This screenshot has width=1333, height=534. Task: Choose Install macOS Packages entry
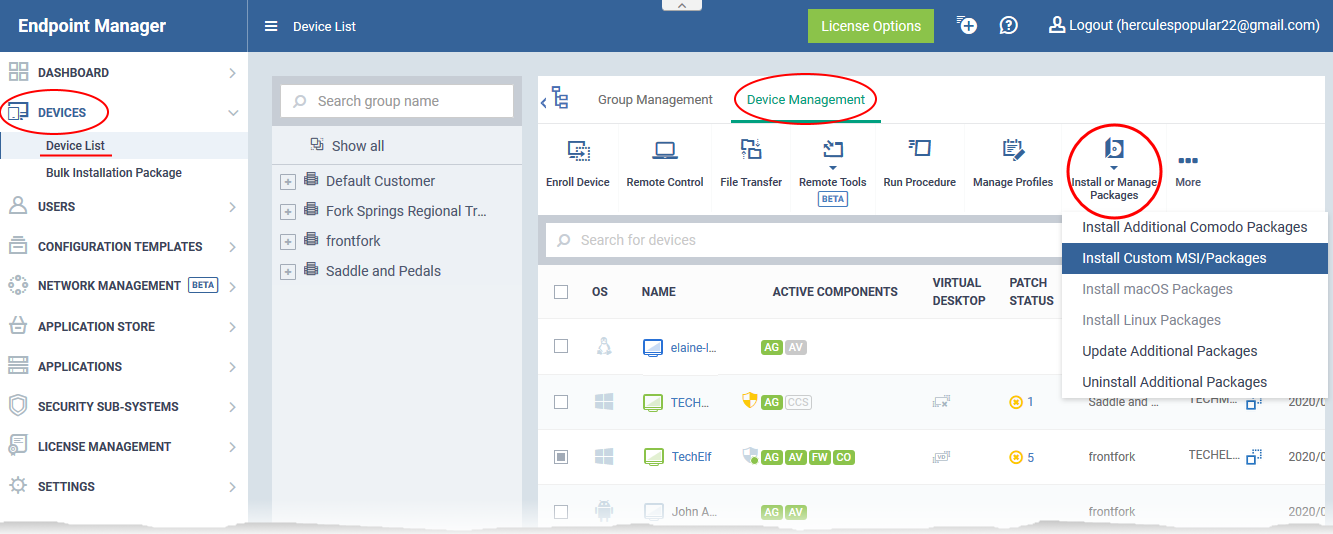coord(1195,289)
